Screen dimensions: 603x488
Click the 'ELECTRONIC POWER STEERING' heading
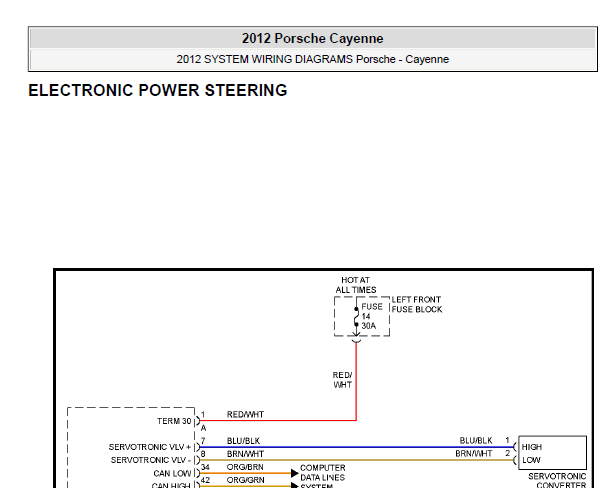(158, 90)
